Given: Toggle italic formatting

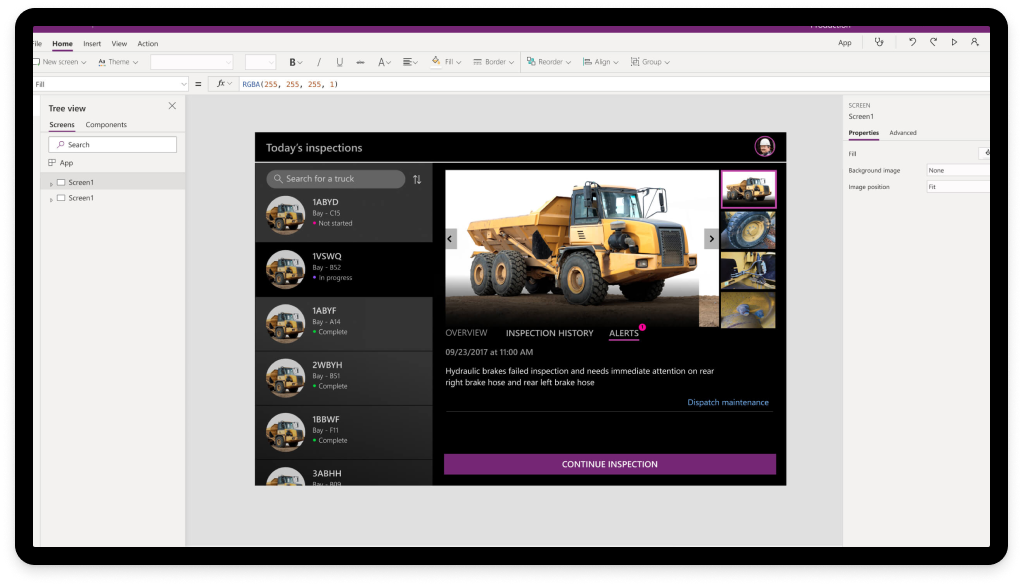Looking at the screenshot, I should [x=318, y=62].
